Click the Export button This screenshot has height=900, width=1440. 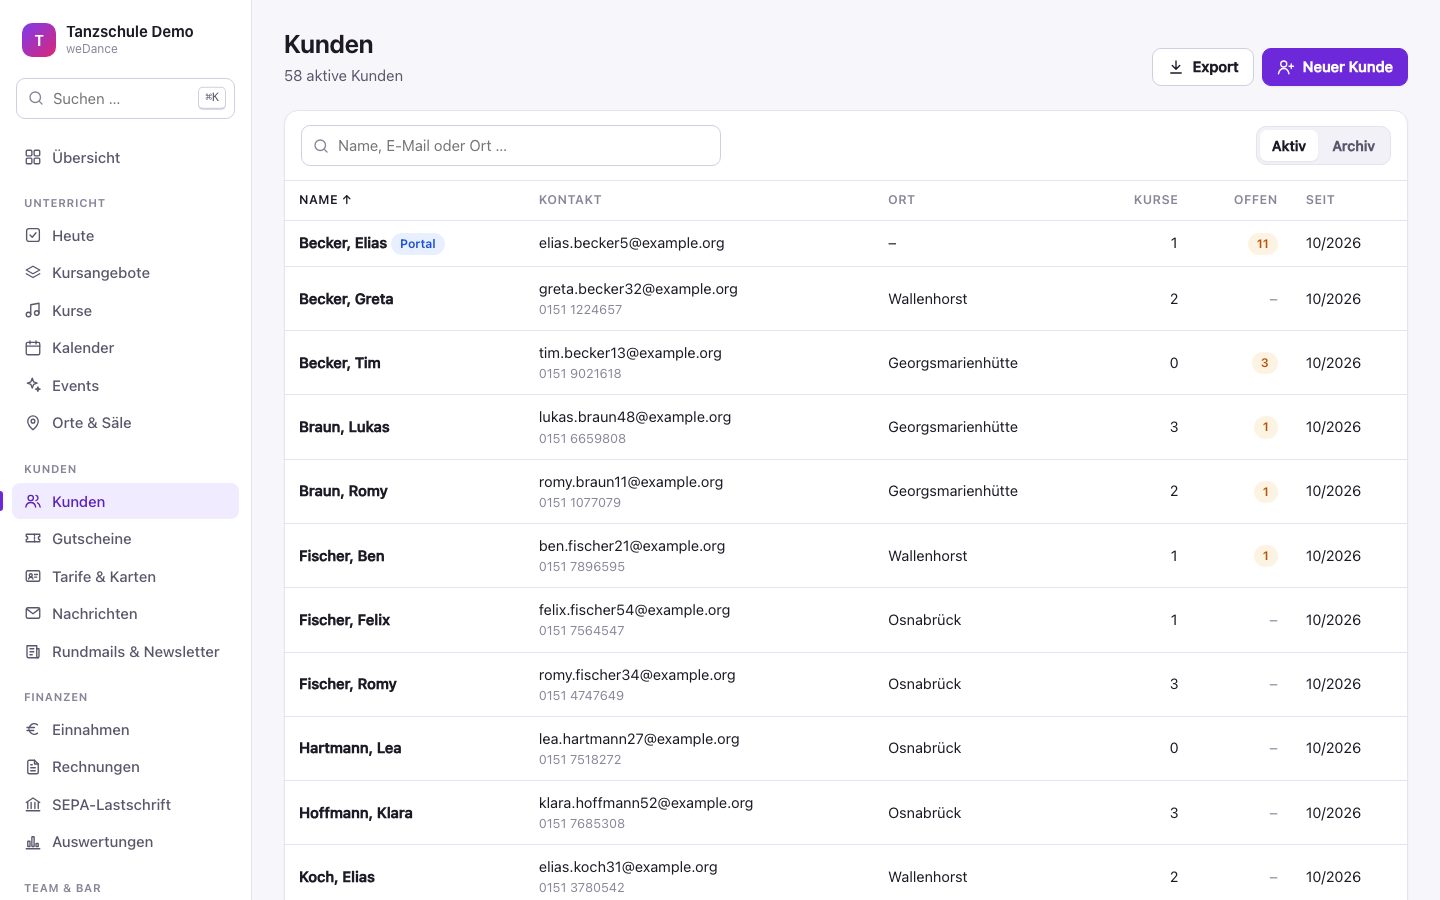click(x=1203, y=67)
